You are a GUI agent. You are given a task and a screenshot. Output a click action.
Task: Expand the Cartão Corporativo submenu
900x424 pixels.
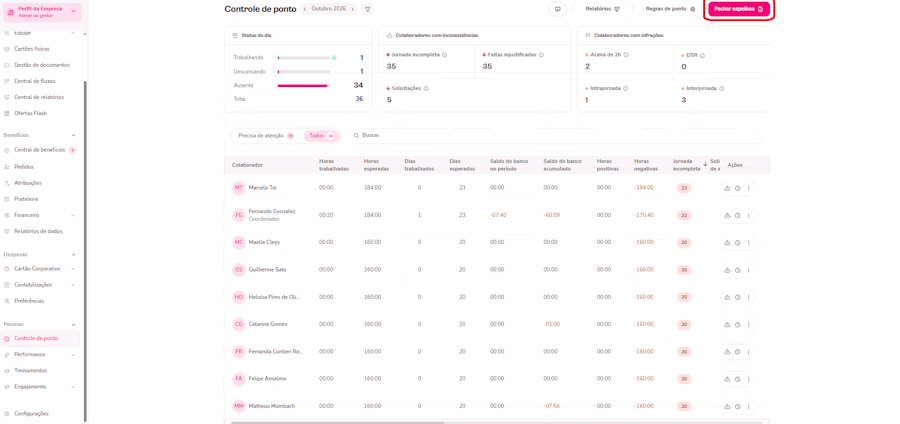click(x=73, y=269)
